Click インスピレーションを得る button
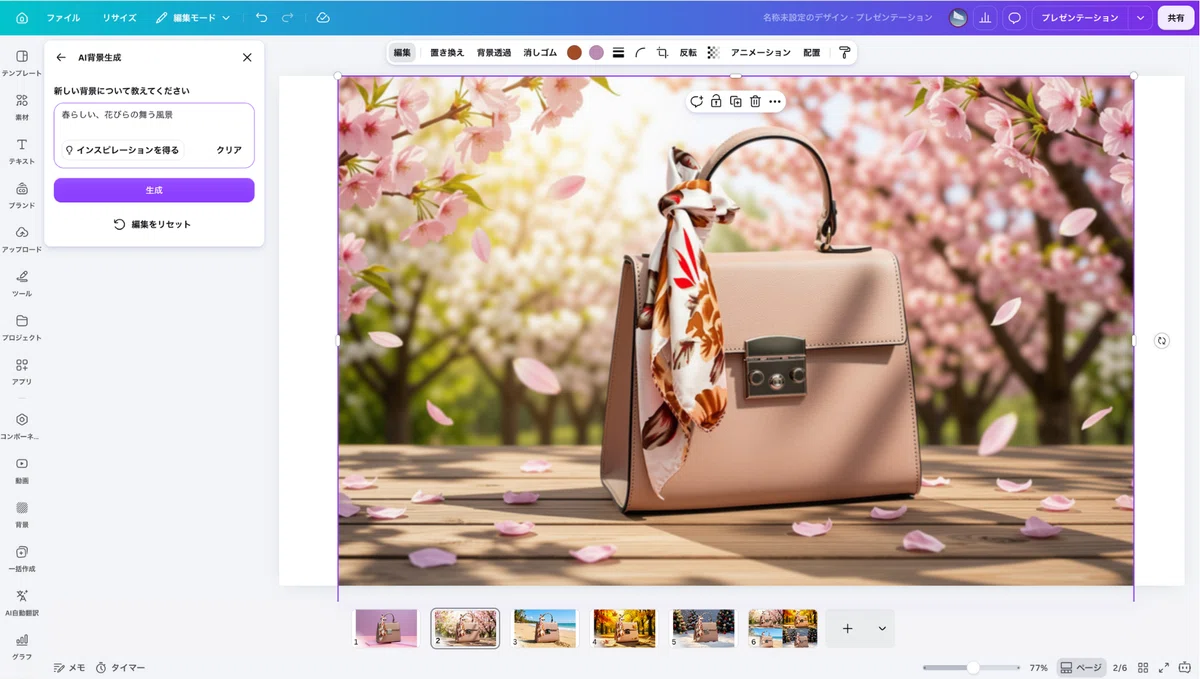1200x679 pixels. pos(122,150)
